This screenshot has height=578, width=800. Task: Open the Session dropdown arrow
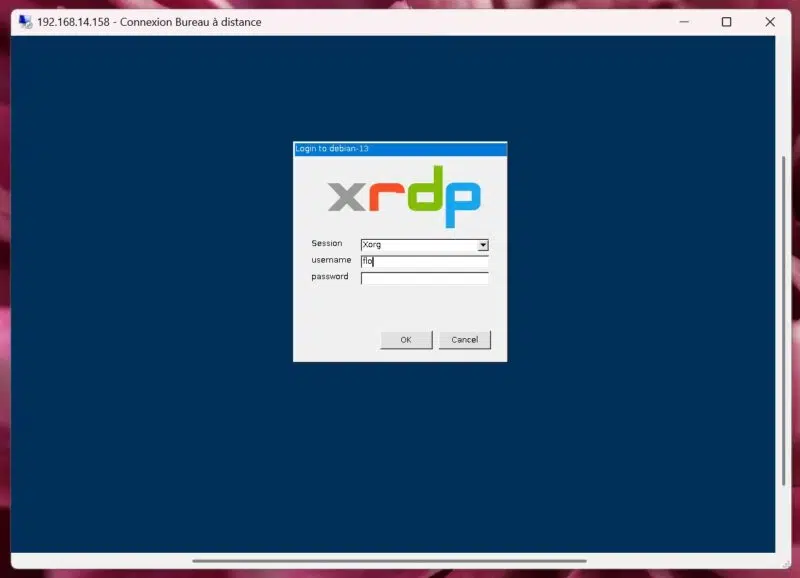pyautogui.click(x=483, y=245)
